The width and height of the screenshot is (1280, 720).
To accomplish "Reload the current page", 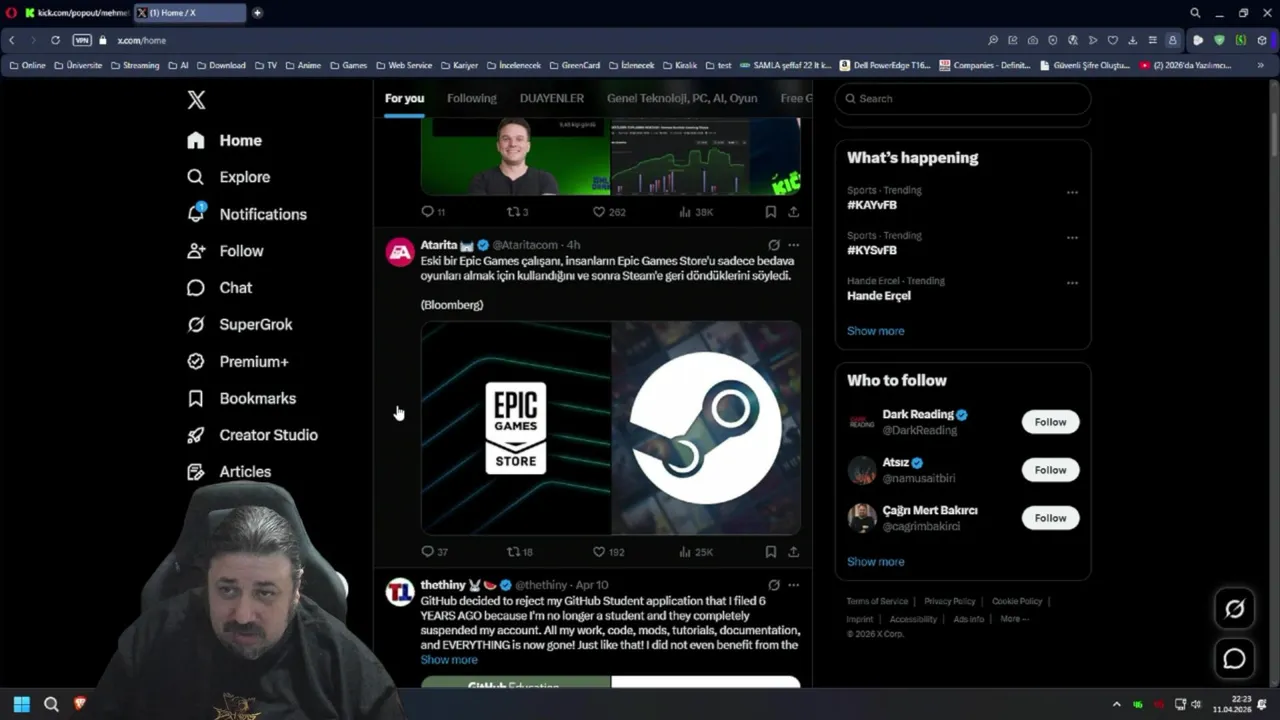I will click(55, 40).
